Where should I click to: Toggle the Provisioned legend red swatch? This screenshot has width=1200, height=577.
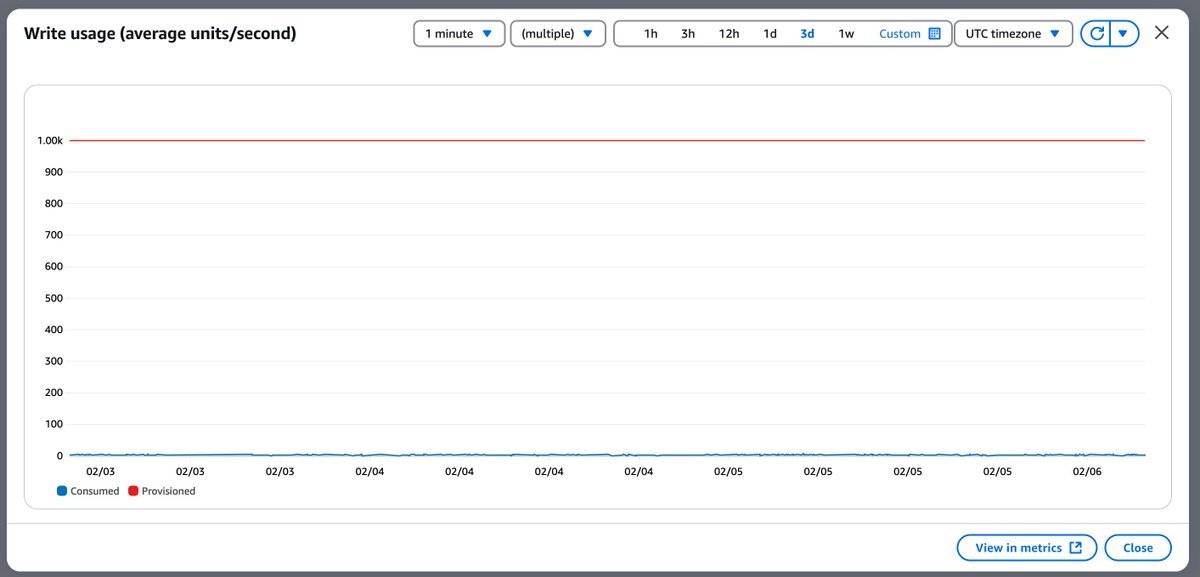coord(134,491)
